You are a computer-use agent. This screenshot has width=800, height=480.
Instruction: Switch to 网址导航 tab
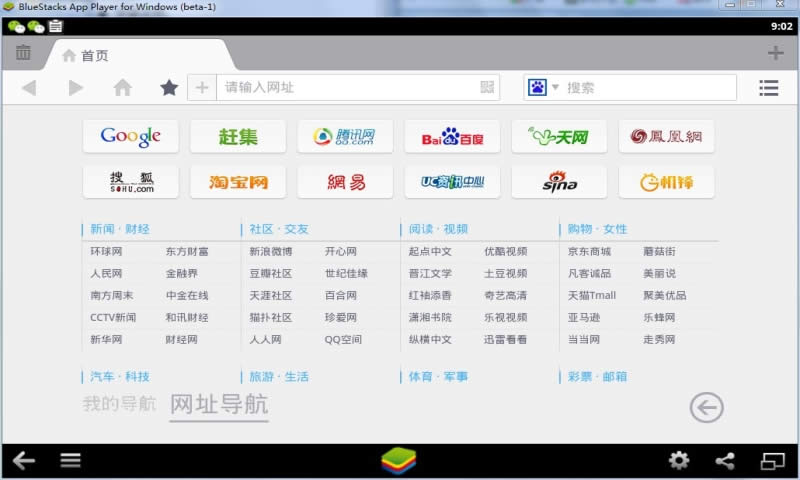219,405
